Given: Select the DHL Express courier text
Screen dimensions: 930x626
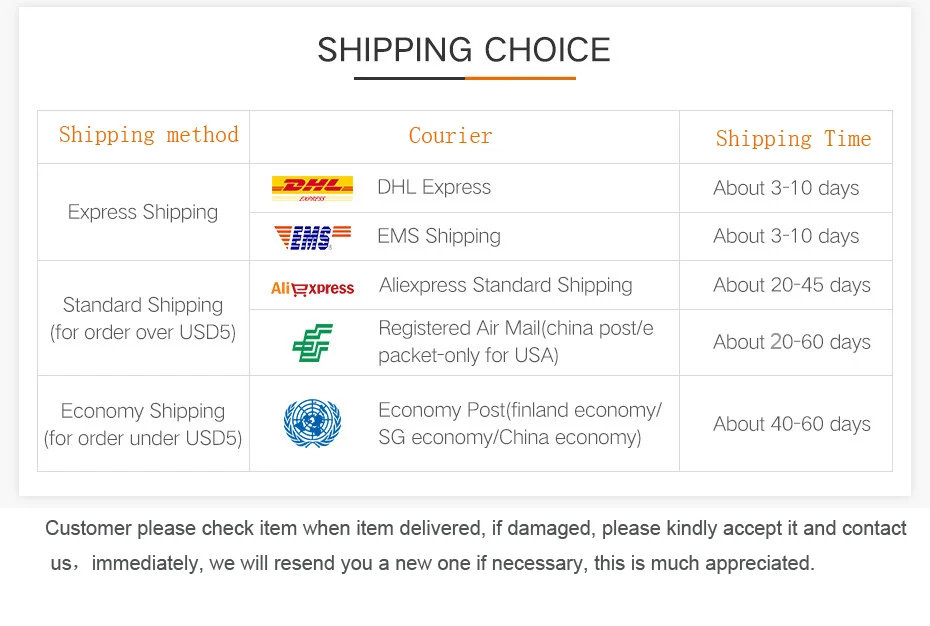Looking at the screenshot, I should click(434, 187).
